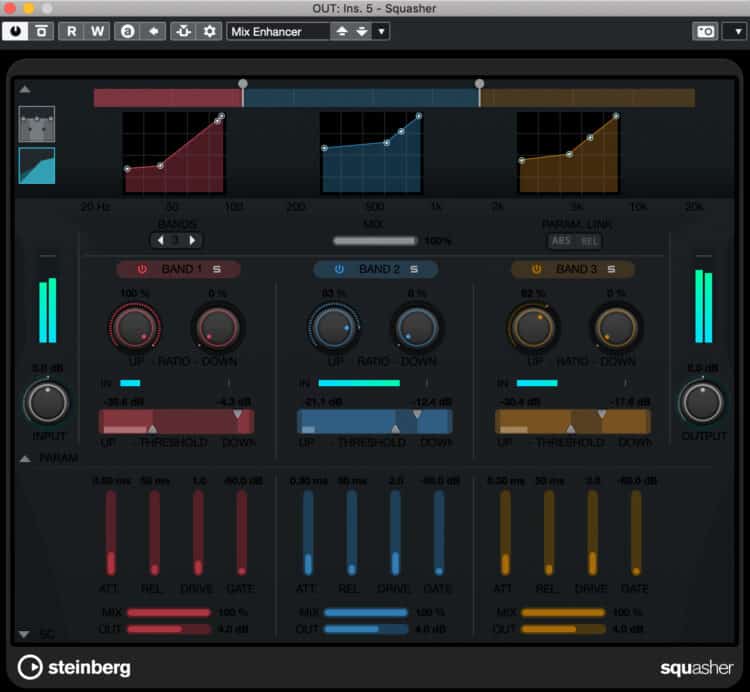The image size is (750, 692).
Task: Click the Steinberg logo
Action: (x=74, y=667)
